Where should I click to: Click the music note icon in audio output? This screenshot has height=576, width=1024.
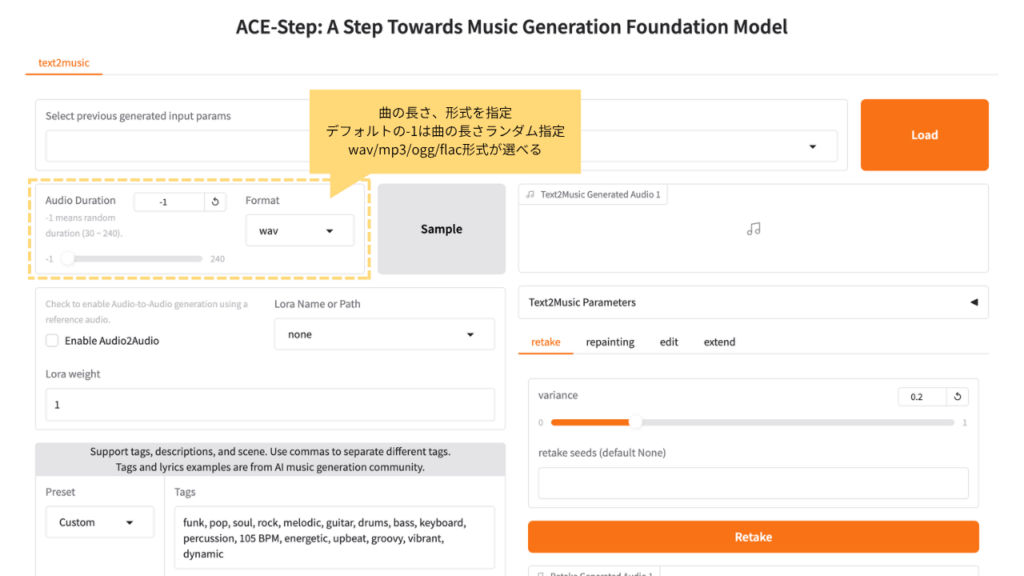753,229
